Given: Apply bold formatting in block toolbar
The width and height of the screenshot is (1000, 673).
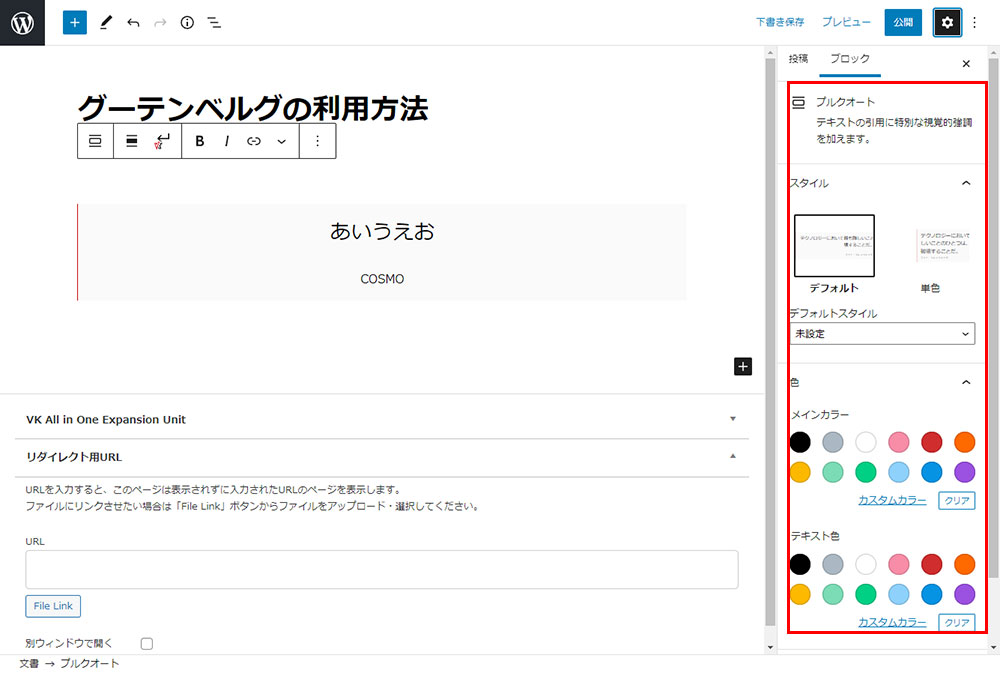Looking at the screenshot, I should pos(200,141).
